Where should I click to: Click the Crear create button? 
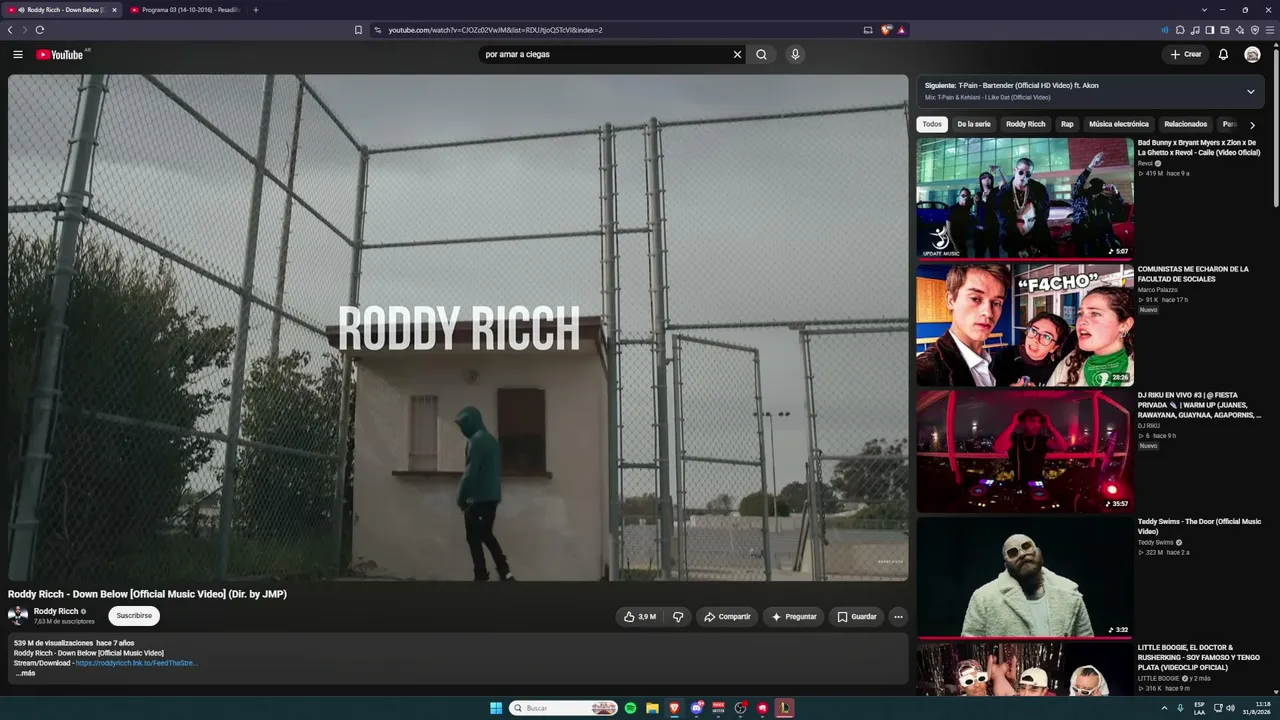[x=1186, y=54]
